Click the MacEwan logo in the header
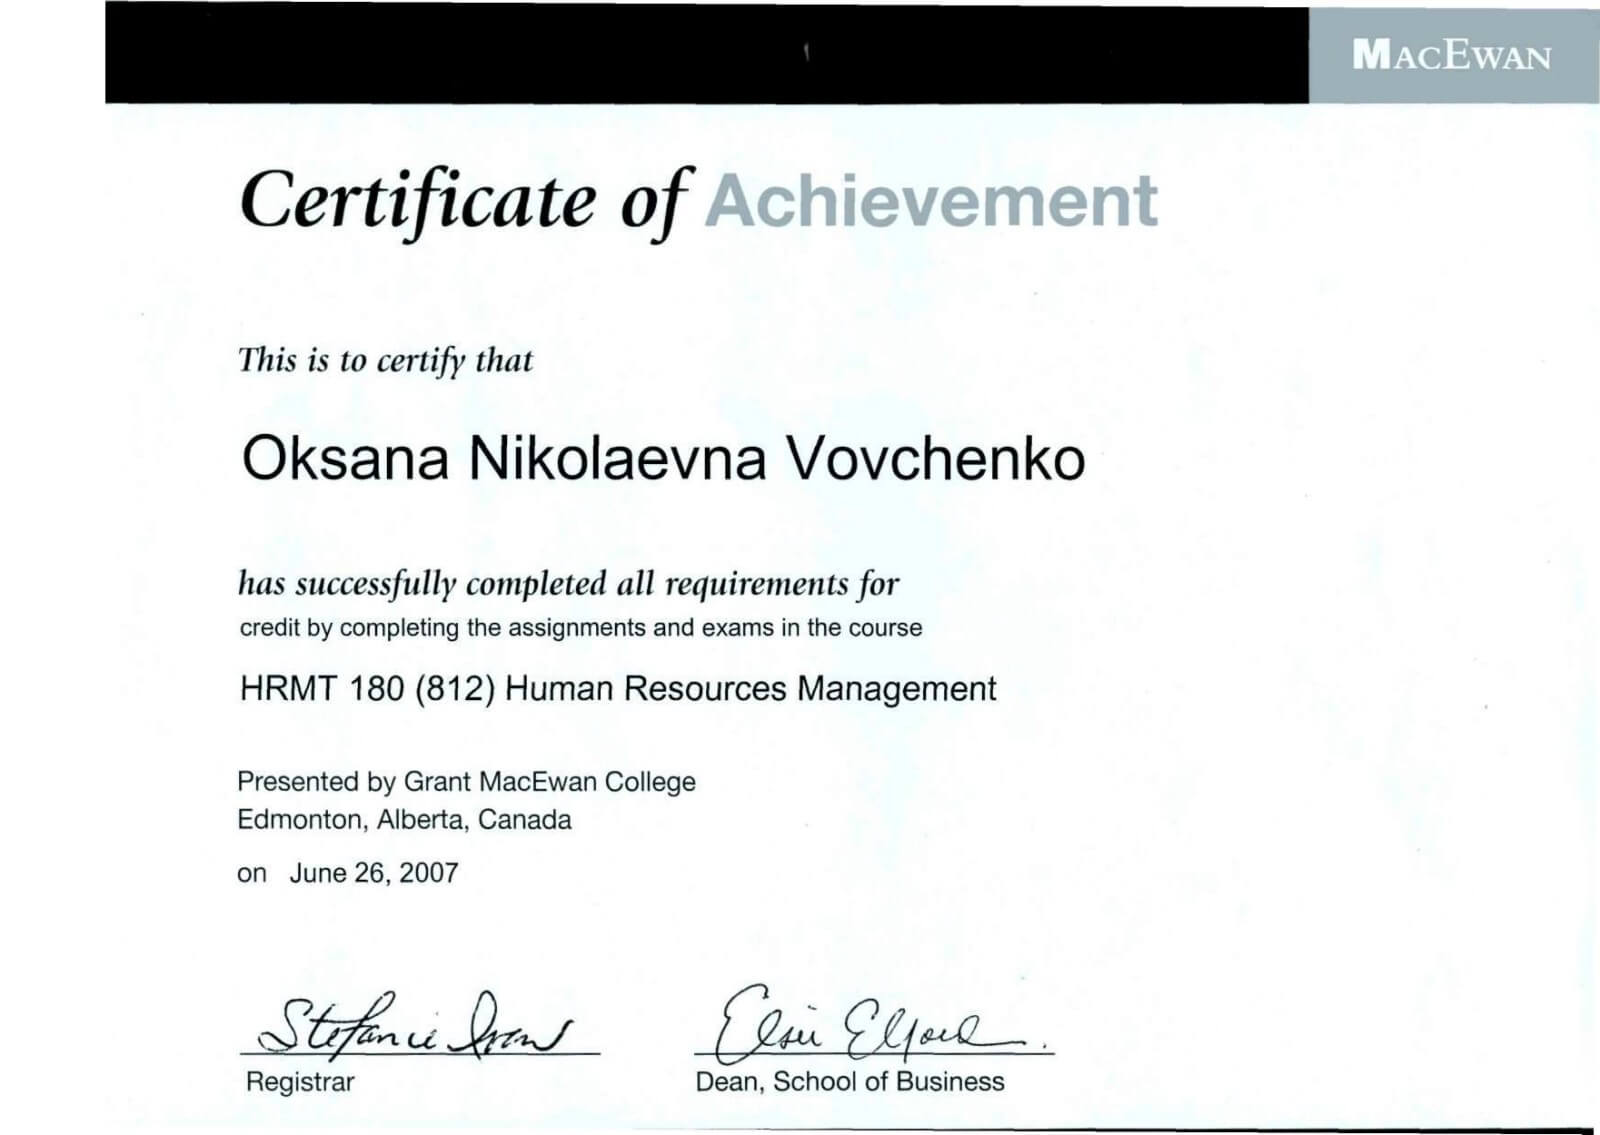1600x1135 pixels. 1451,55
